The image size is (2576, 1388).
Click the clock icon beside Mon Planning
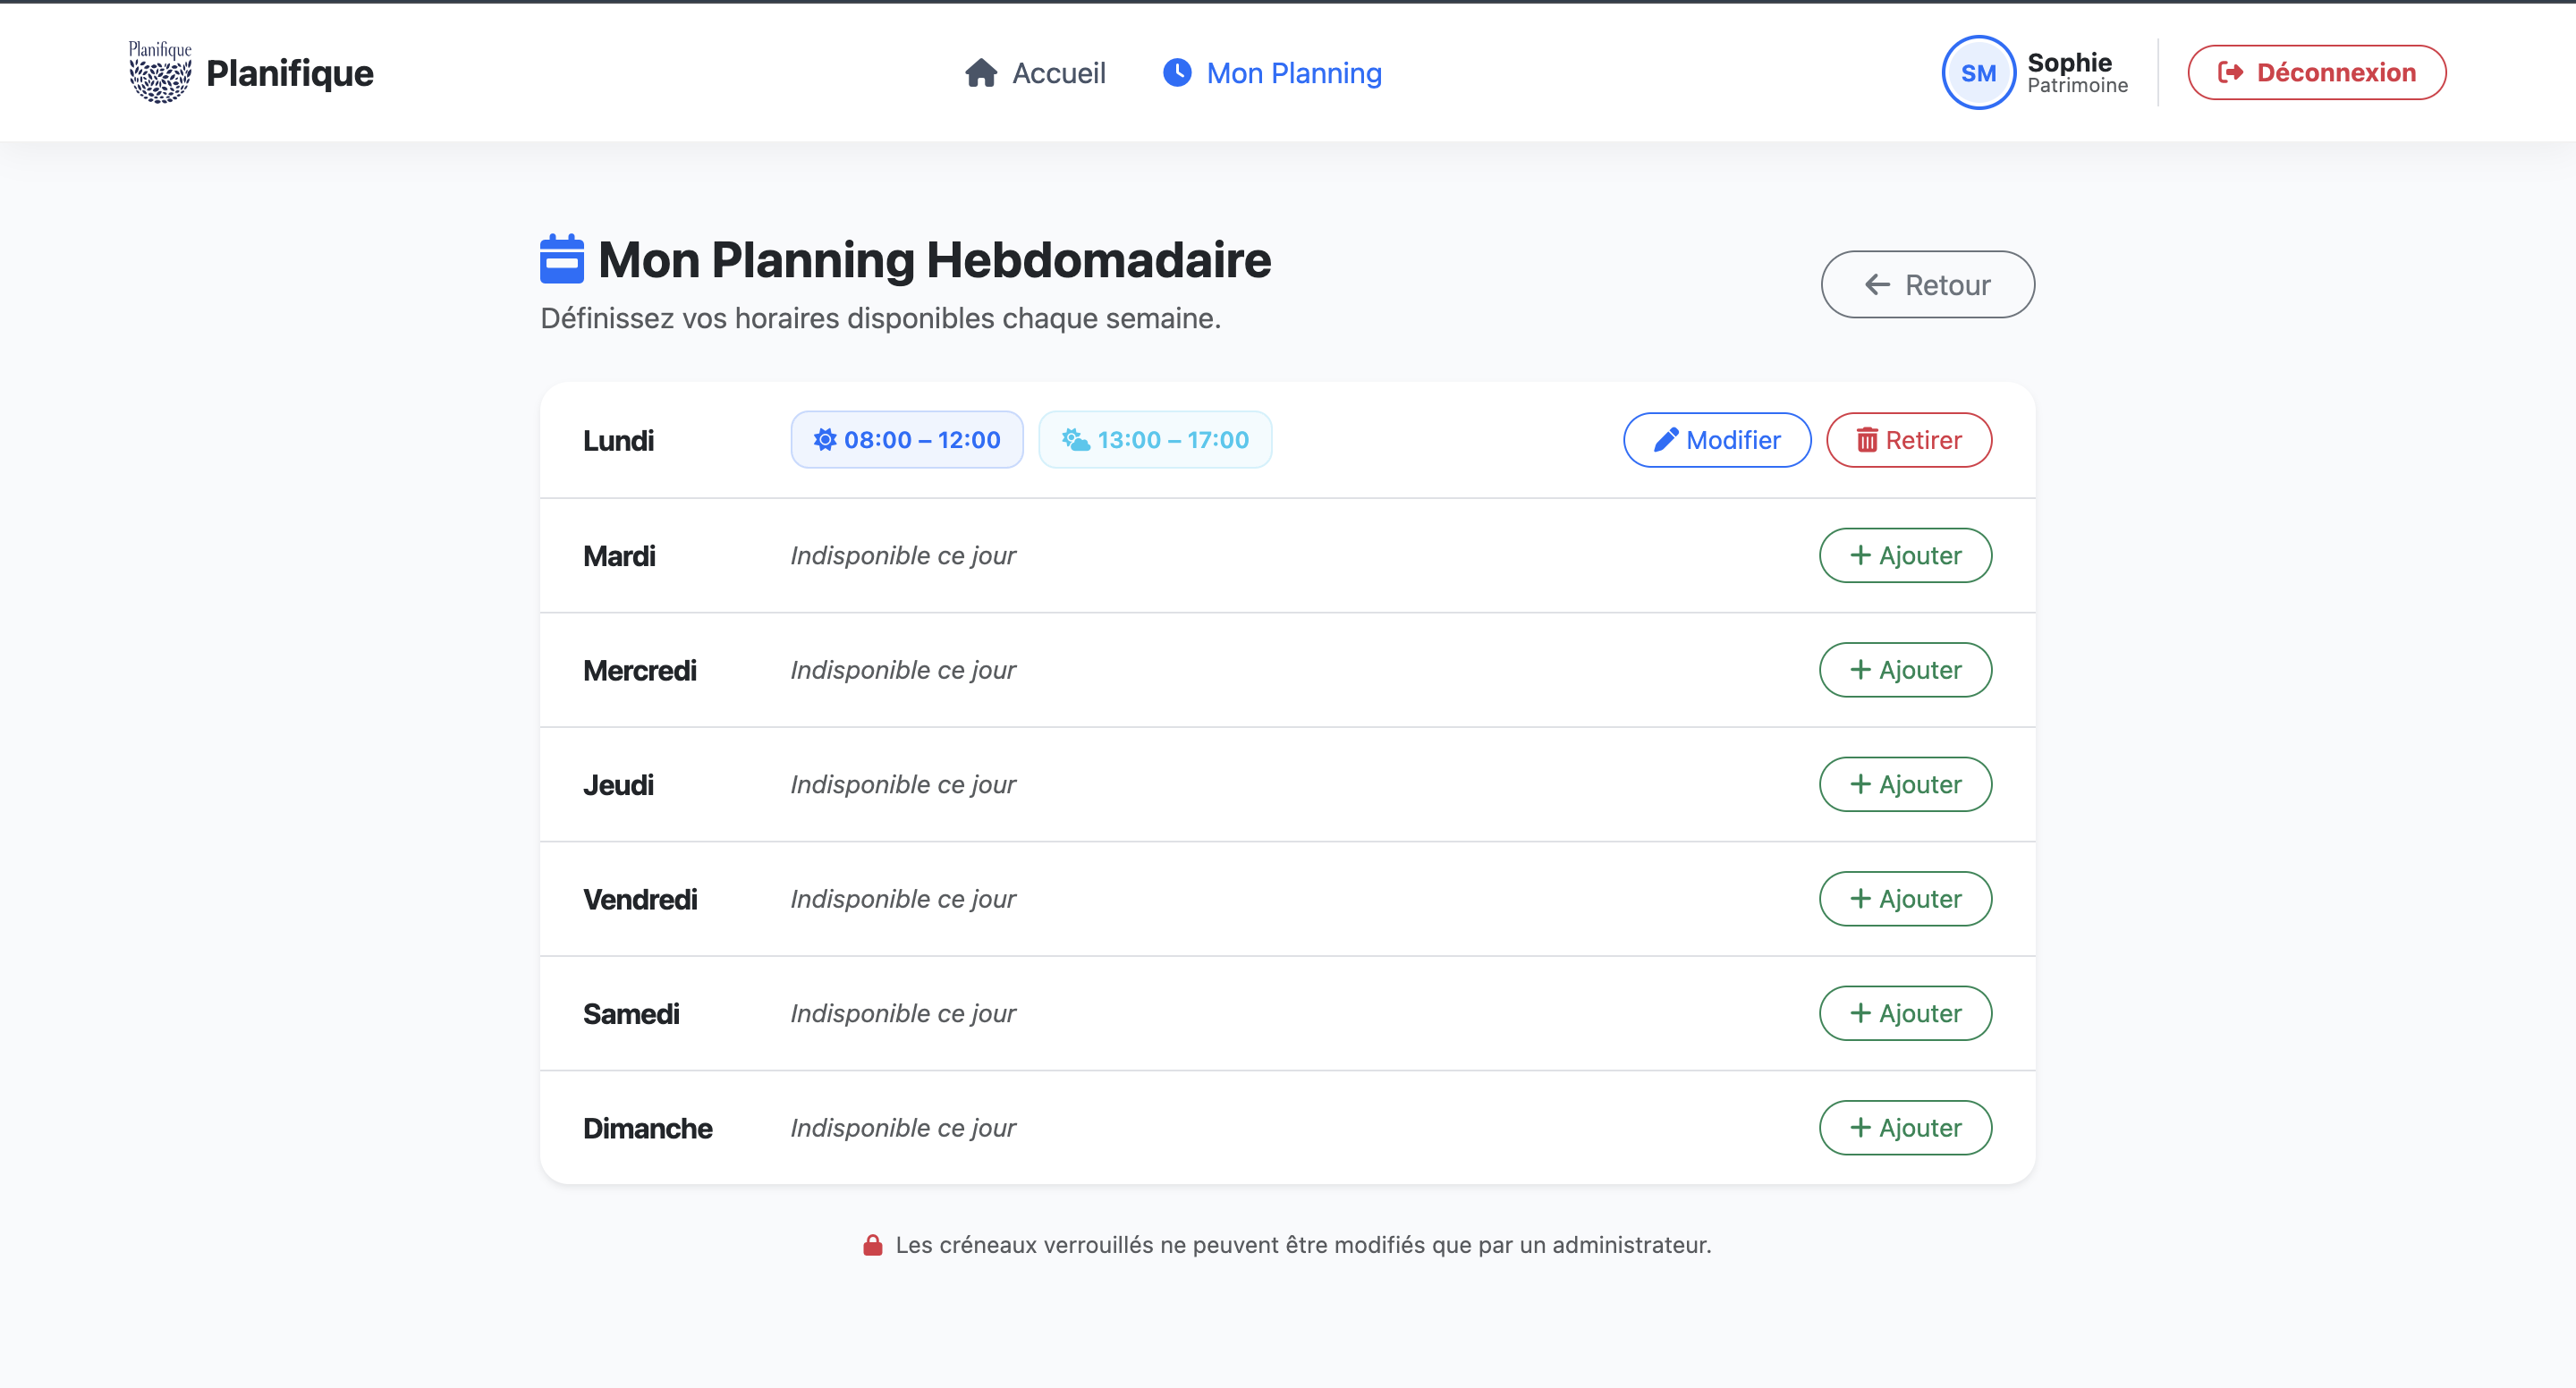coord(1177,72)
